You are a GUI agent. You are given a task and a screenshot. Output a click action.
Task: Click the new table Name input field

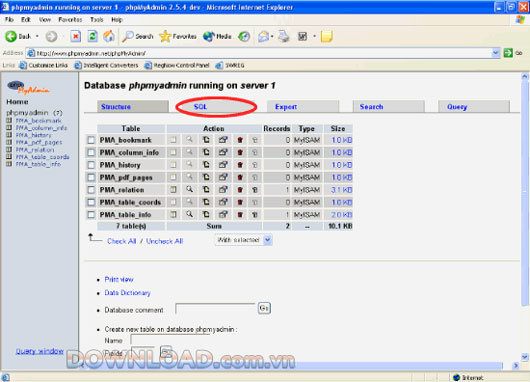[x=169, y=339]
